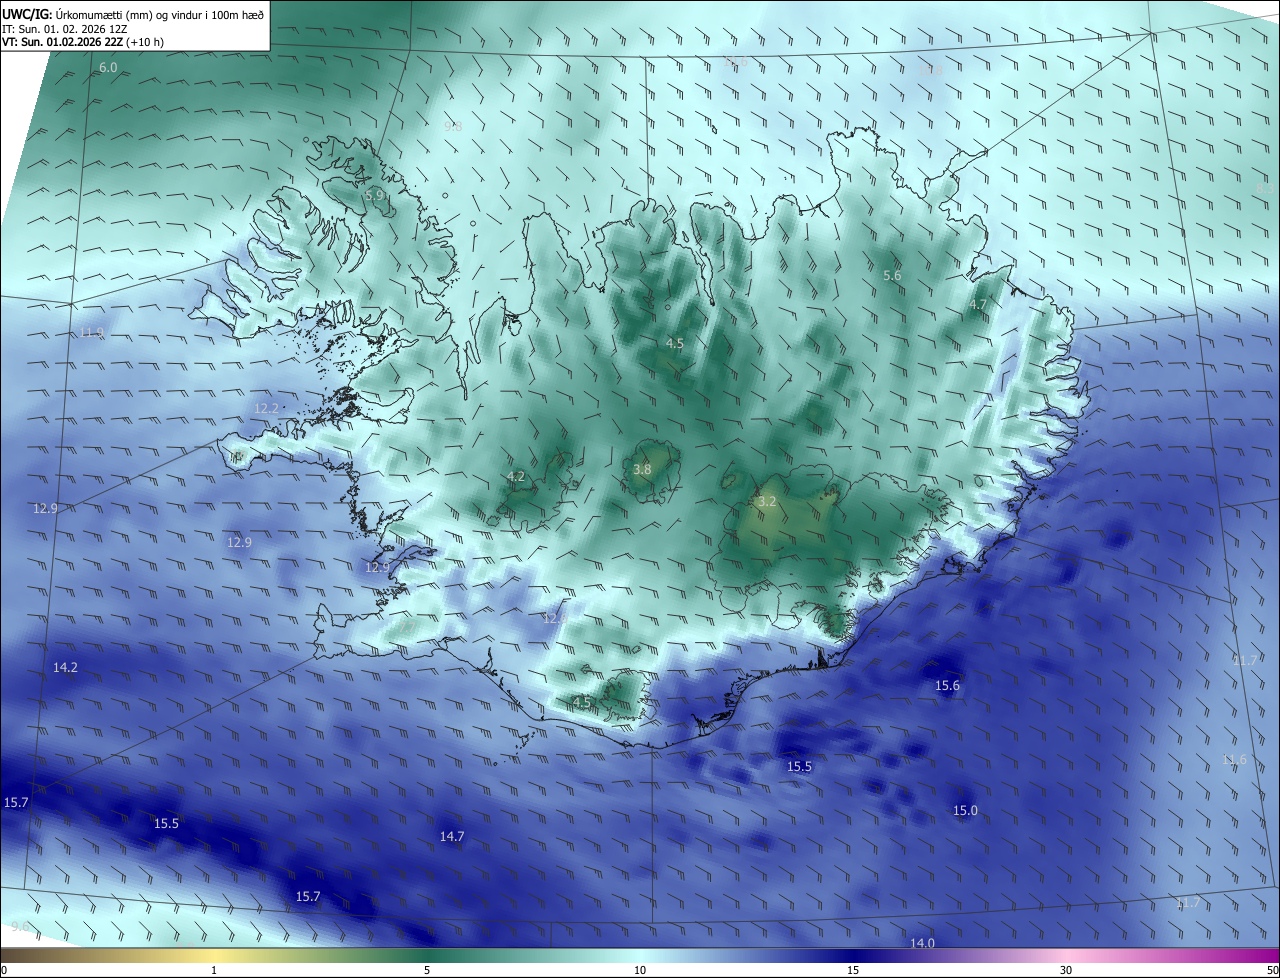Viewport: 1280px width, 978px height.
Task: Click the legend tick labeled 5
Action: pos(427,970)
